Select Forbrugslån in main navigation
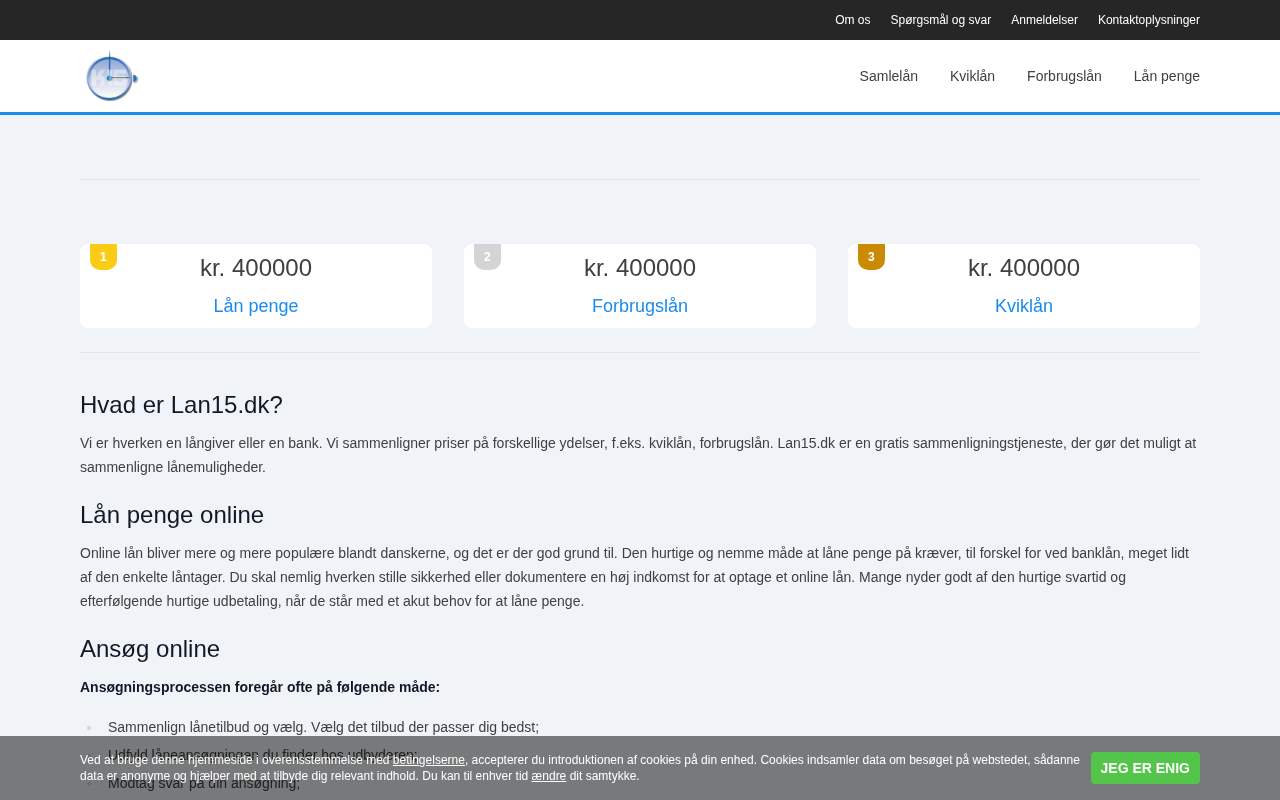1280x800 pixels. pyautogui.click(x=1064, y=76)
